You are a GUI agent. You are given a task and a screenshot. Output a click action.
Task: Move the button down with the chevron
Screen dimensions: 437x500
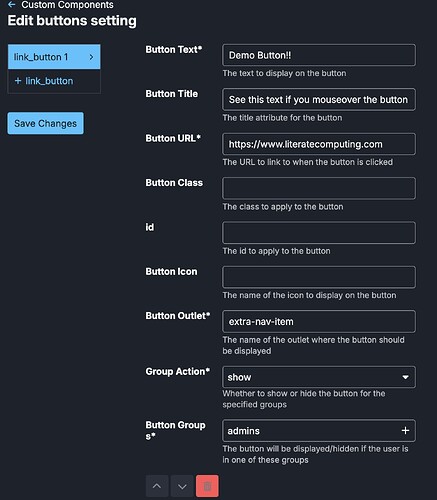pyautogui.click(x=182, y=486)
